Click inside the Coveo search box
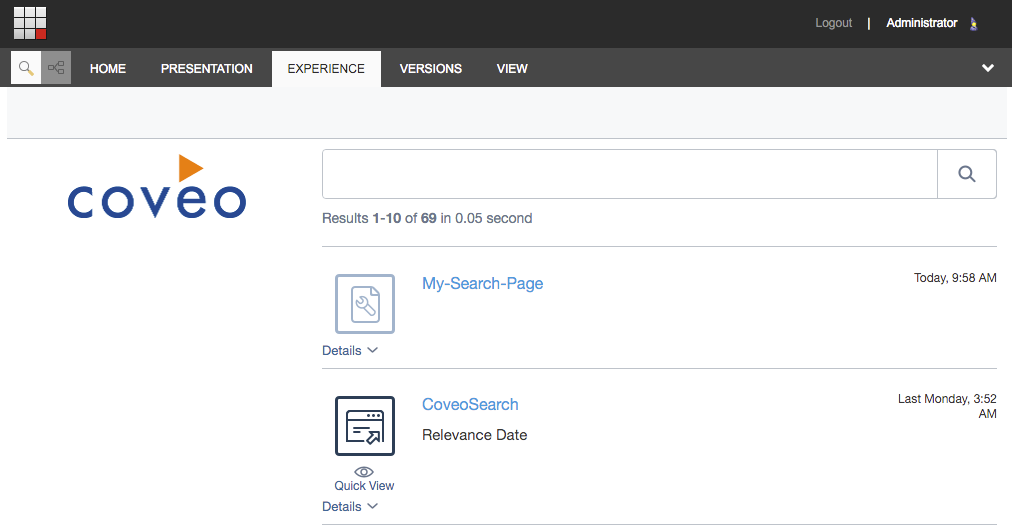Image resolution: width=1012 pixels, height=532 pixels. [630, 174]
